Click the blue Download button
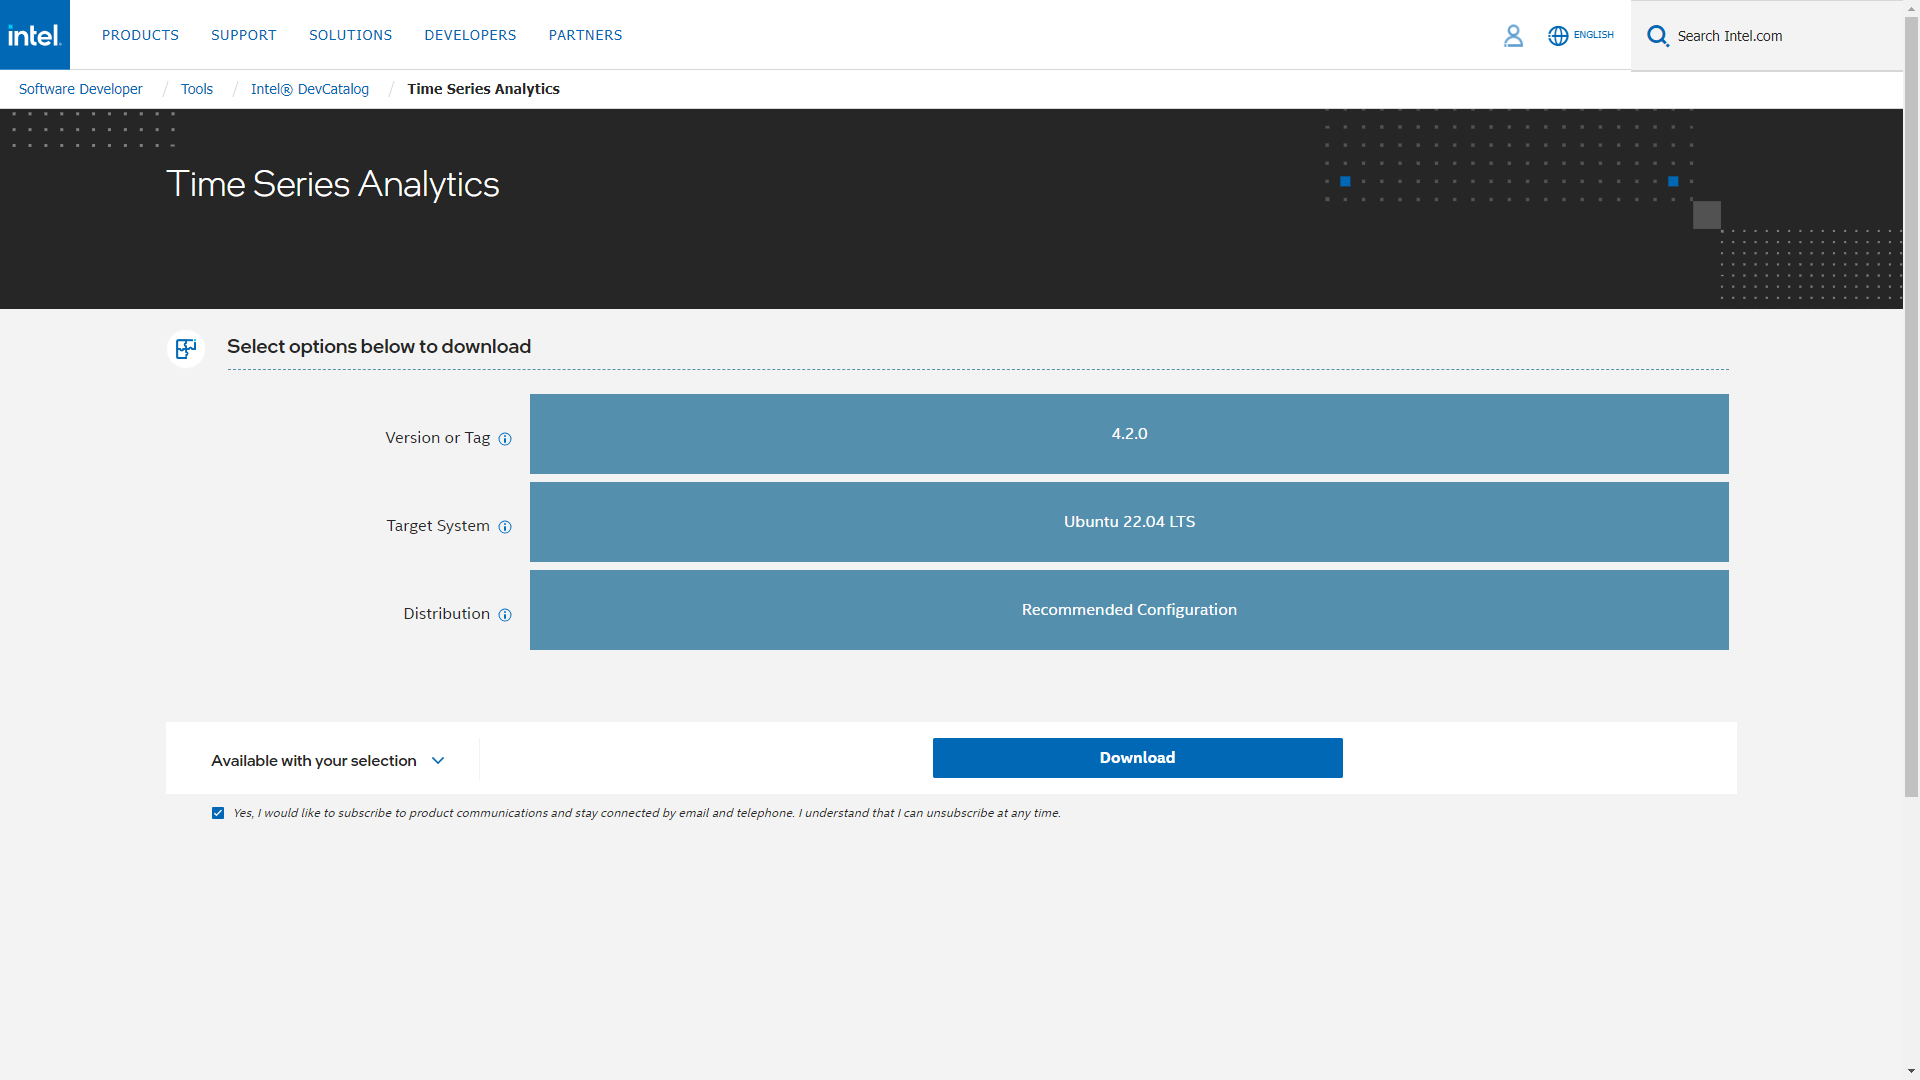 click(x=1137, y=758)
